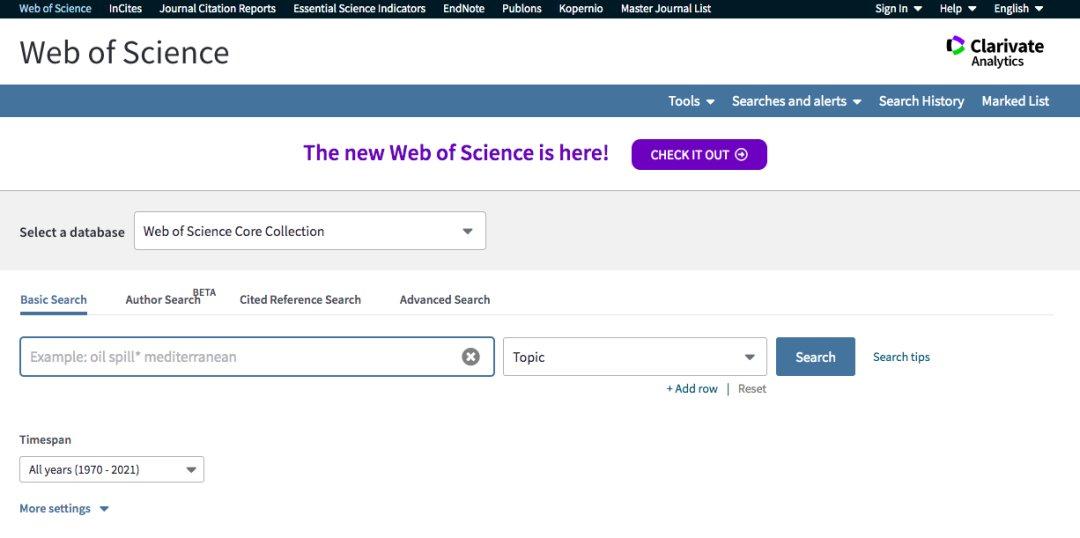Open the Marked List

coord(1015,101)
